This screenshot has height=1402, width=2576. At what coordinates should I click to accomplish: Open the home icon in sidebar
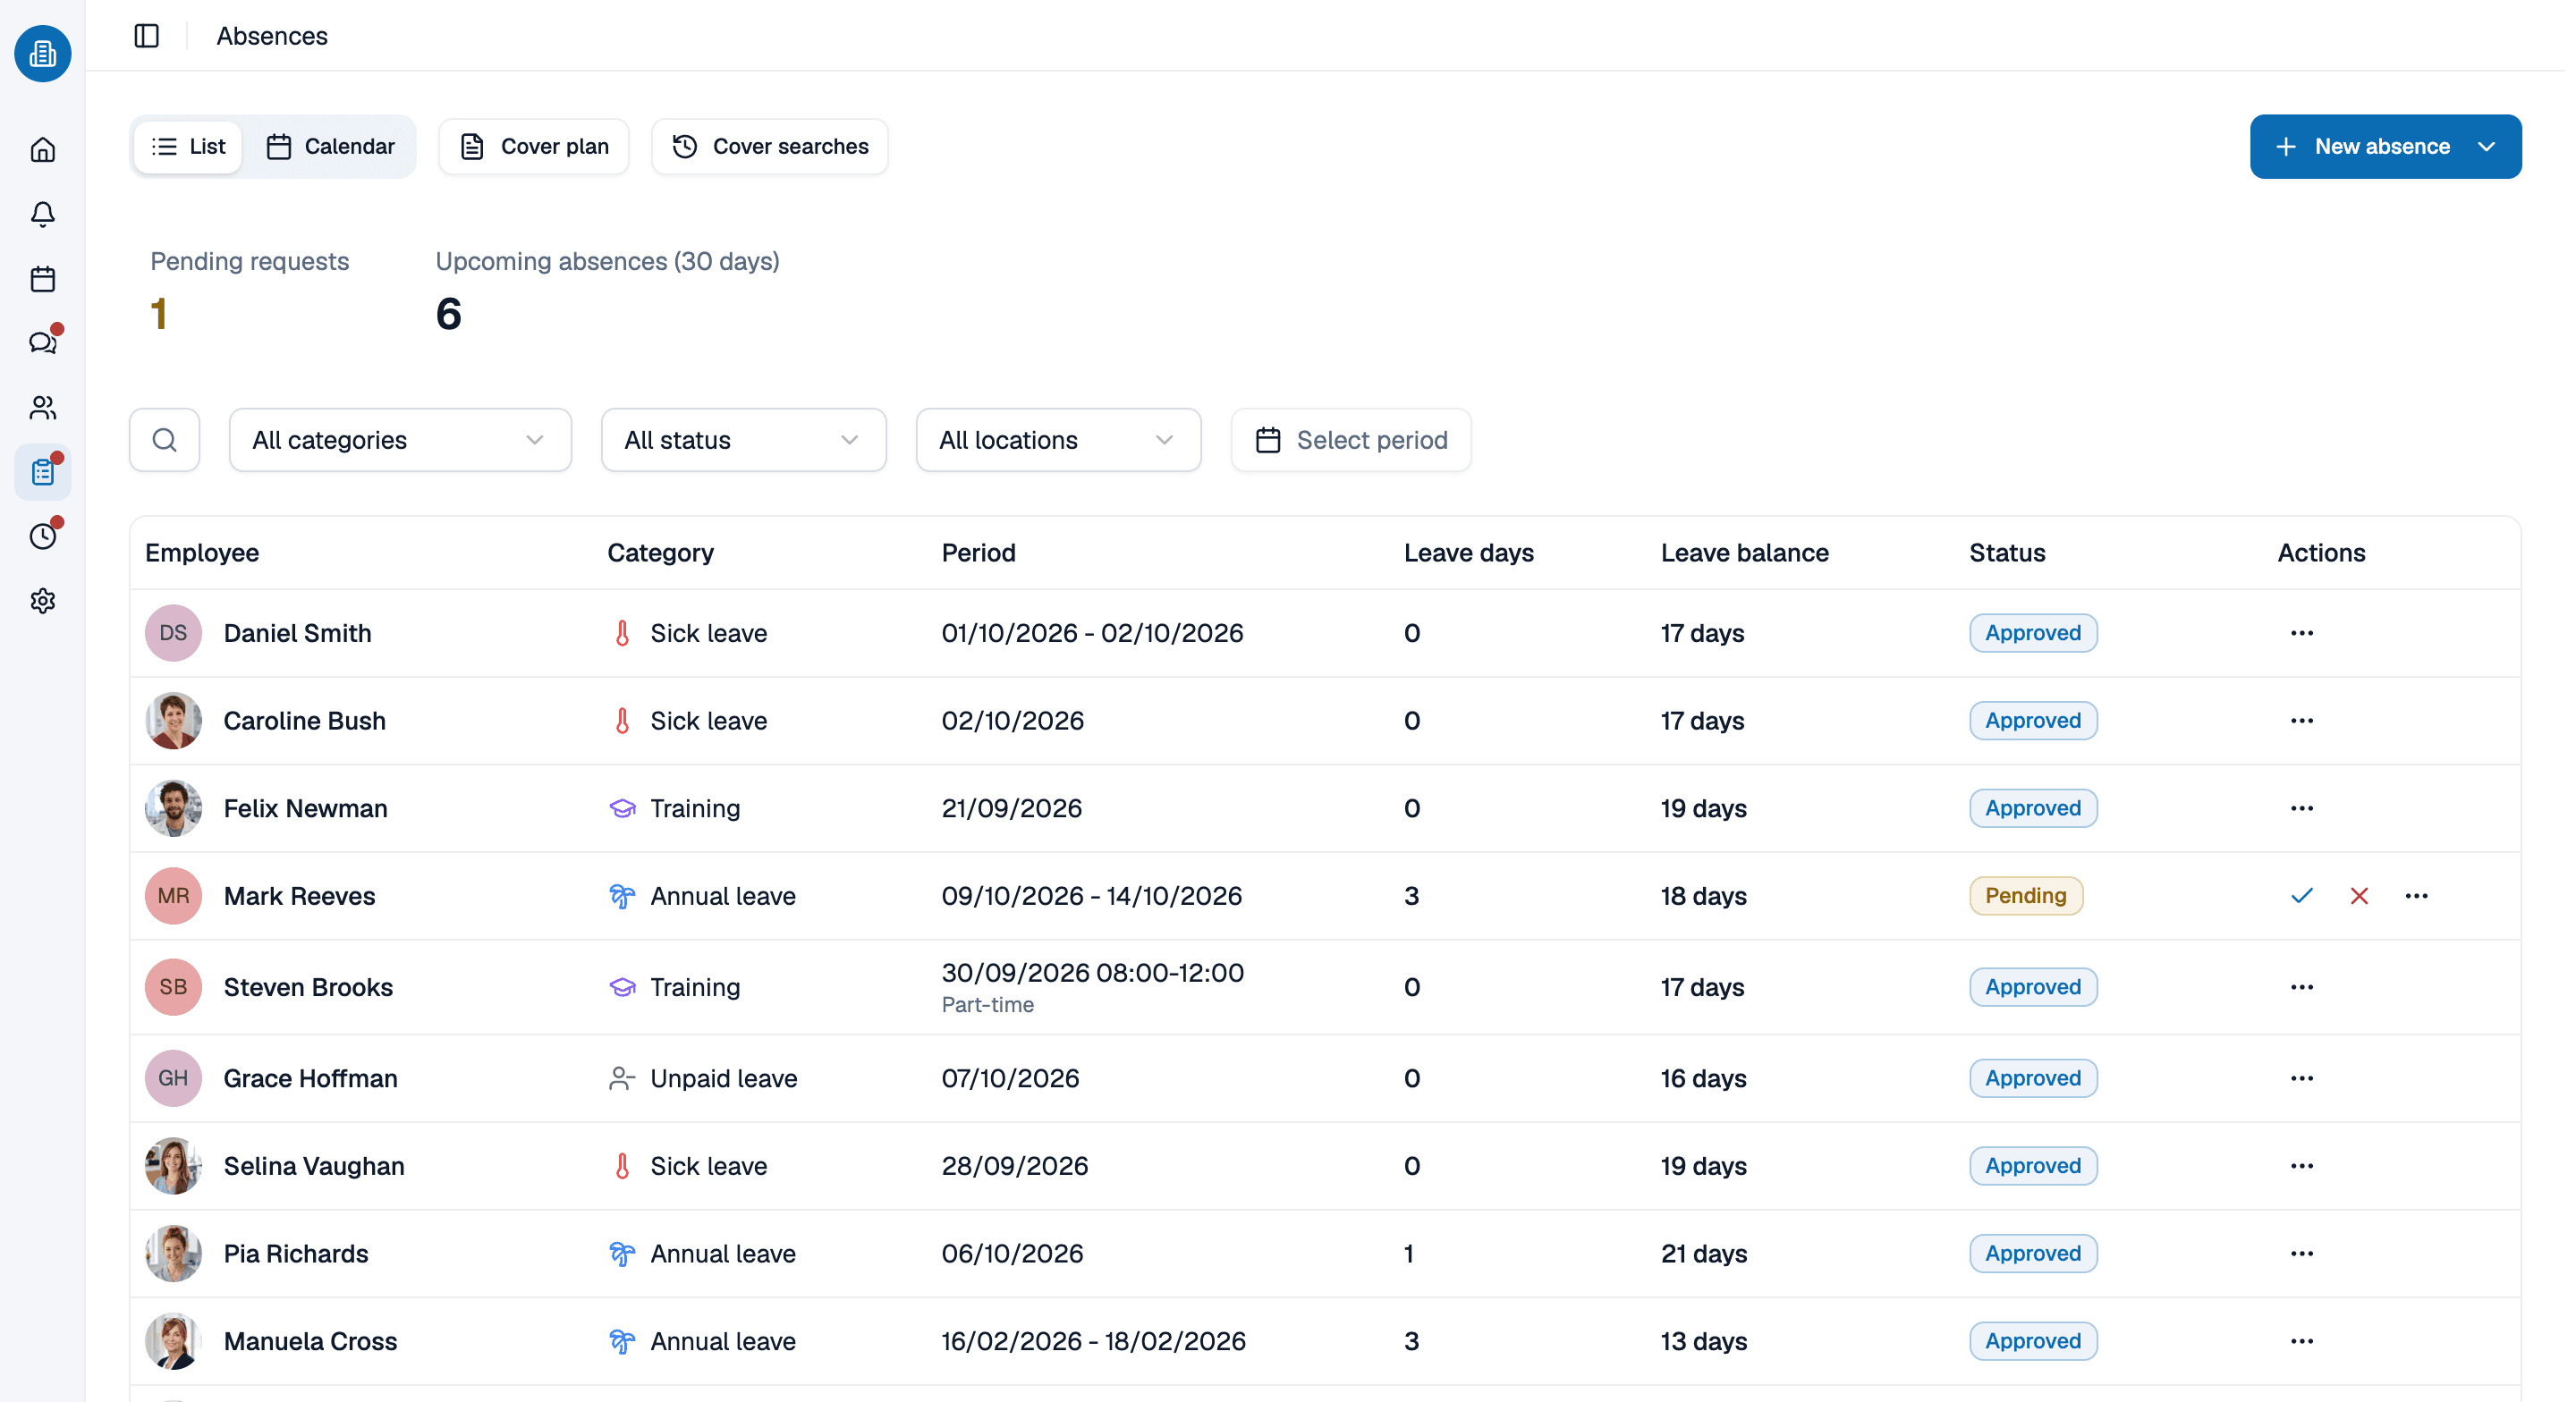coord(43,150)
